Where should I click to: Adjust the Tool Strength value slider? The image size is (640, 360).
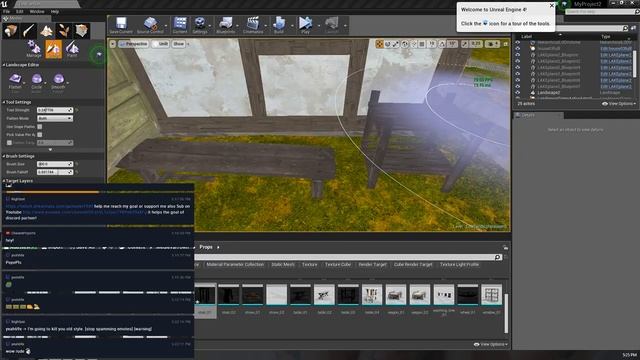55,110
